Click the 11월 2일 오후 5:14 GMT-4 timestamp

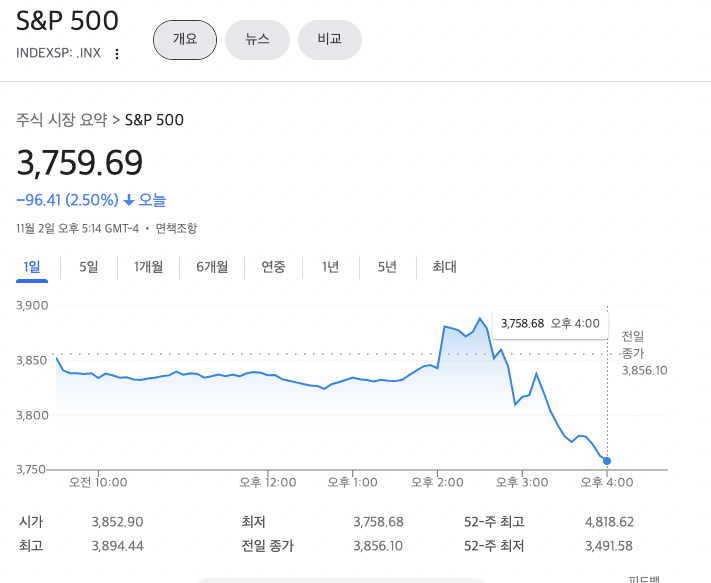tap(78, 228)
